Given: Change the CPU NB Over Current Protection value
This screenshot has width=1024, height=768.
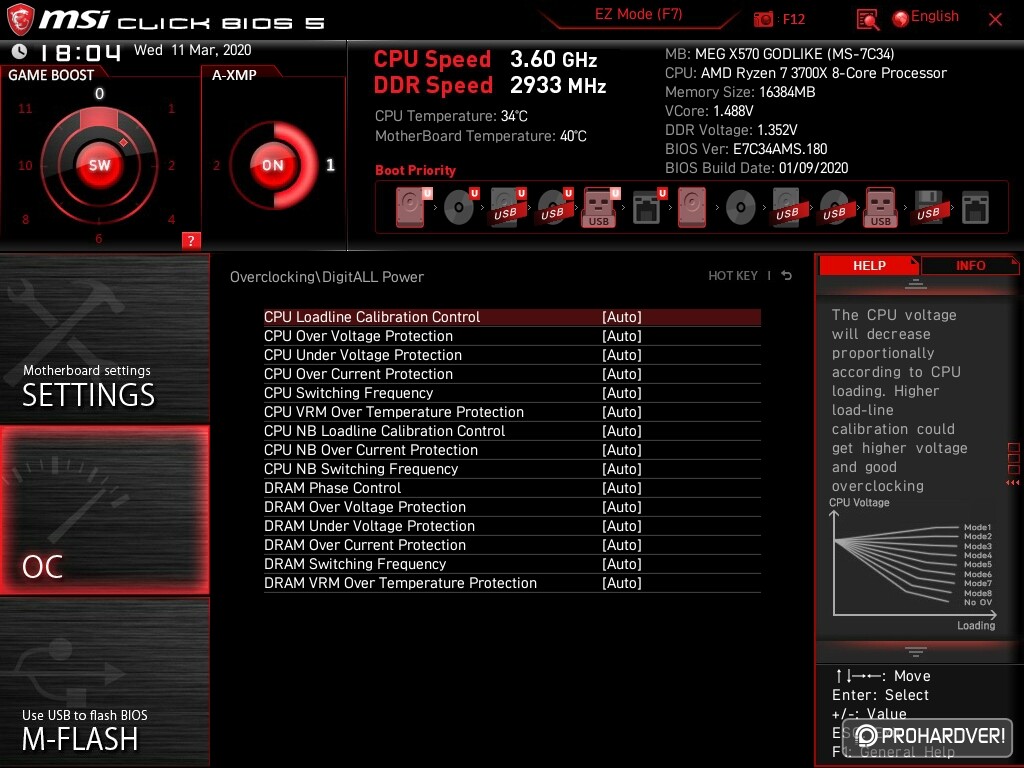Looking at the screenshot, I should pyautogui.click(x=622, y=449).
